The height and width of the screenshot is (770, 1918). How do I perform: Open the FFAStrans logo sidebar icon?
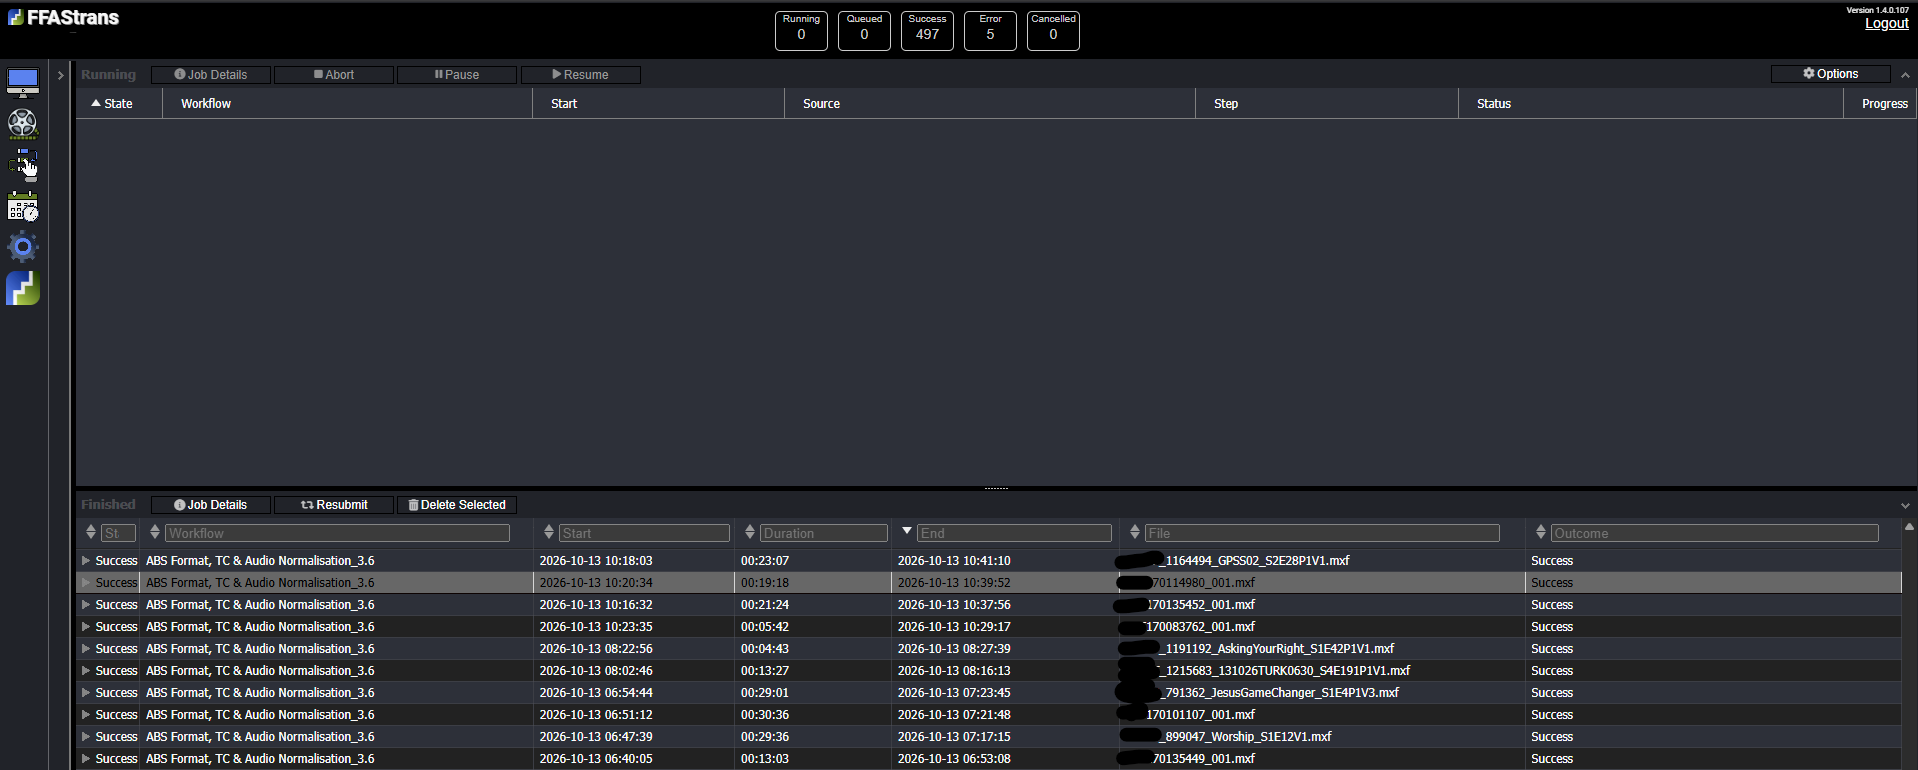(23, 288)
